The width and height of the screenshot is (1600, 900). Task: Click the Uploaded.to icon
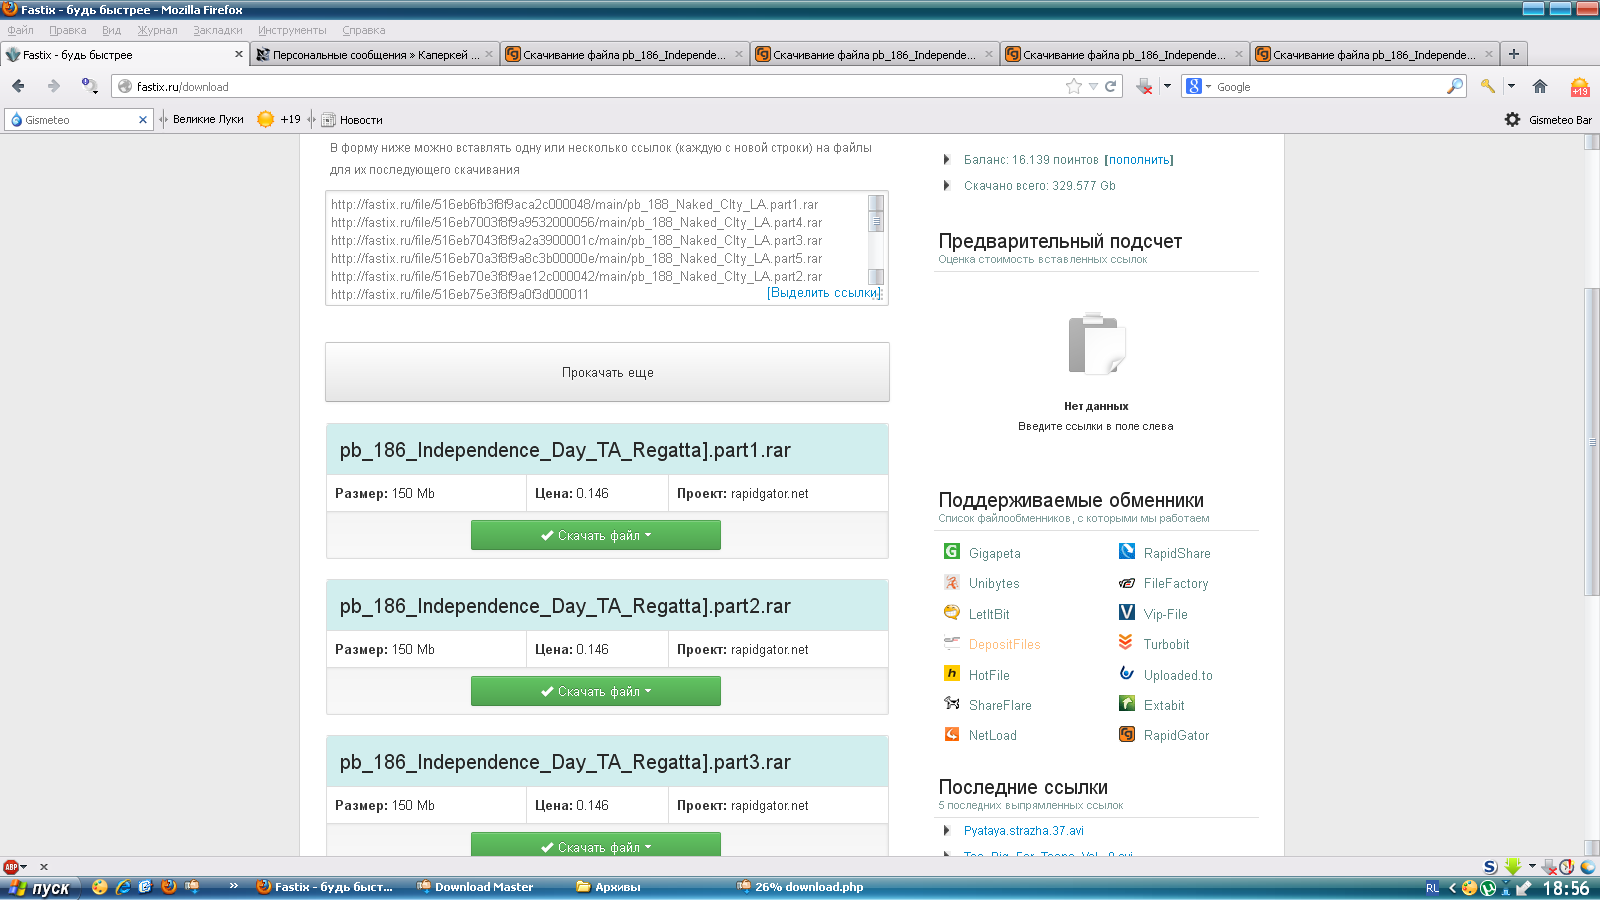click(x=1127, y=674)
